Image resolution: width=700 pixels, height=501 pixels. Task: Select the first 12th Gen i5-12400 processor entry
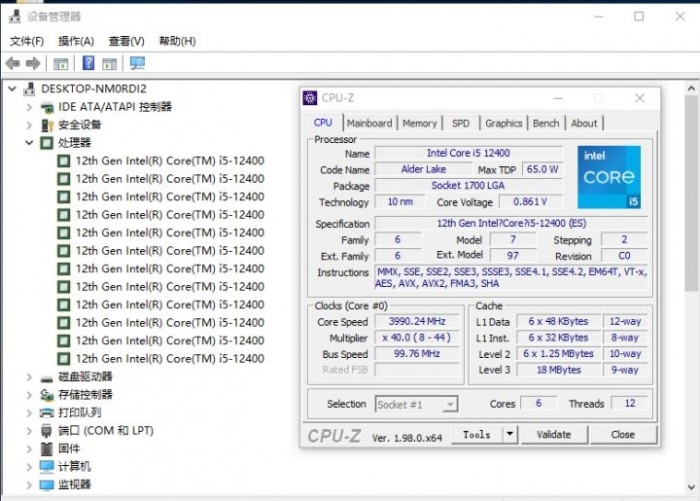pyautogui.click(x=170, y=161)
